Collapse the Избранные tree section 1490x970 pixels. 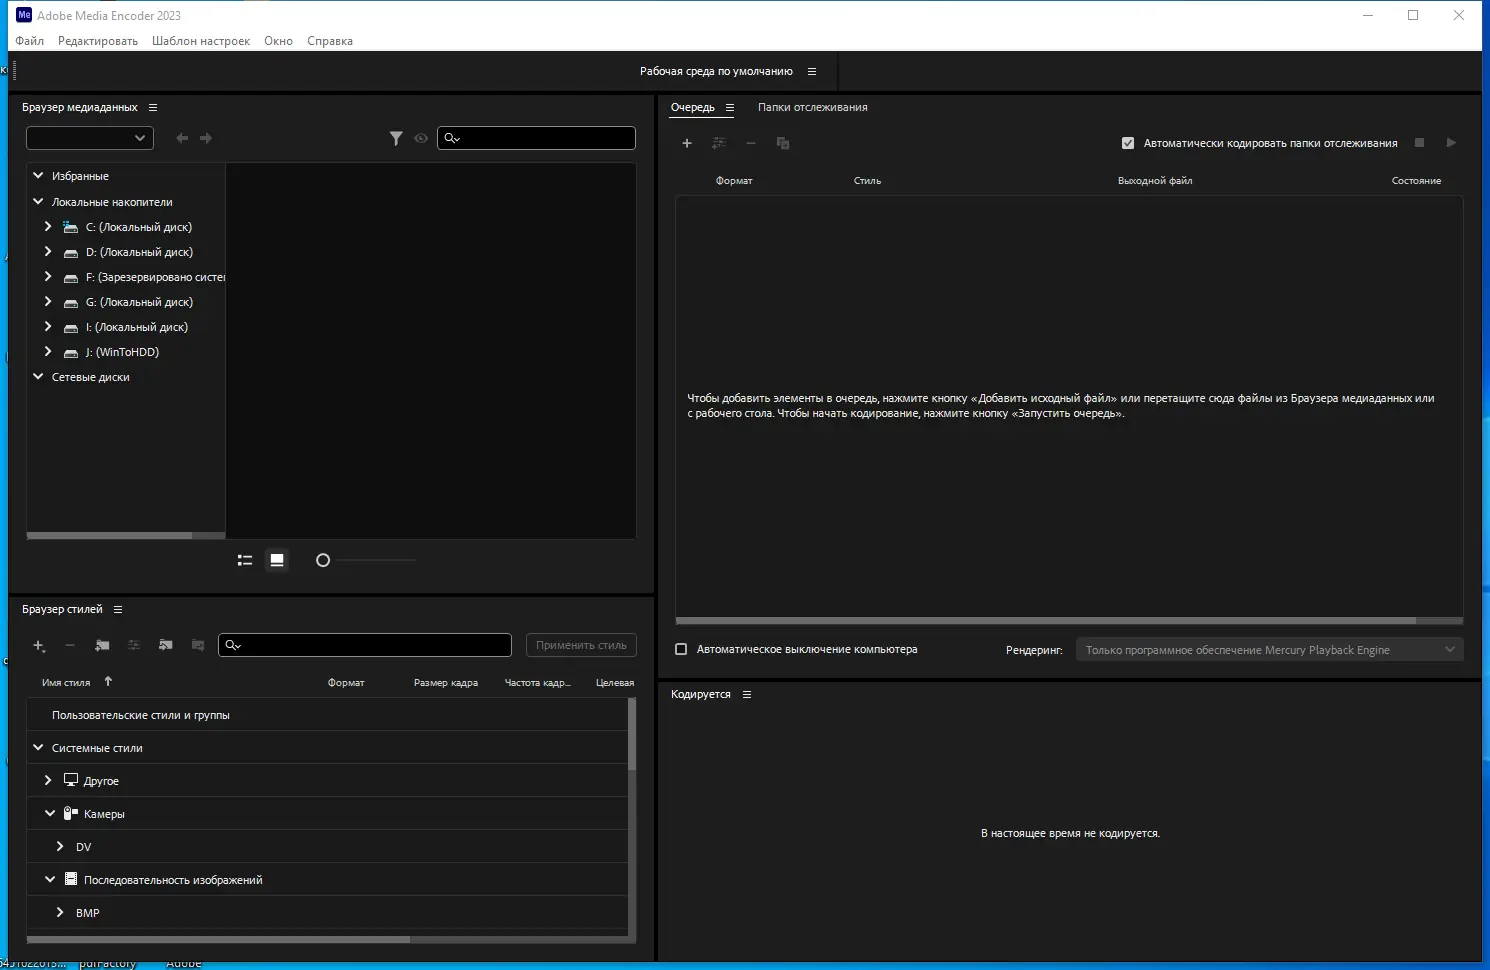(38, 175)
